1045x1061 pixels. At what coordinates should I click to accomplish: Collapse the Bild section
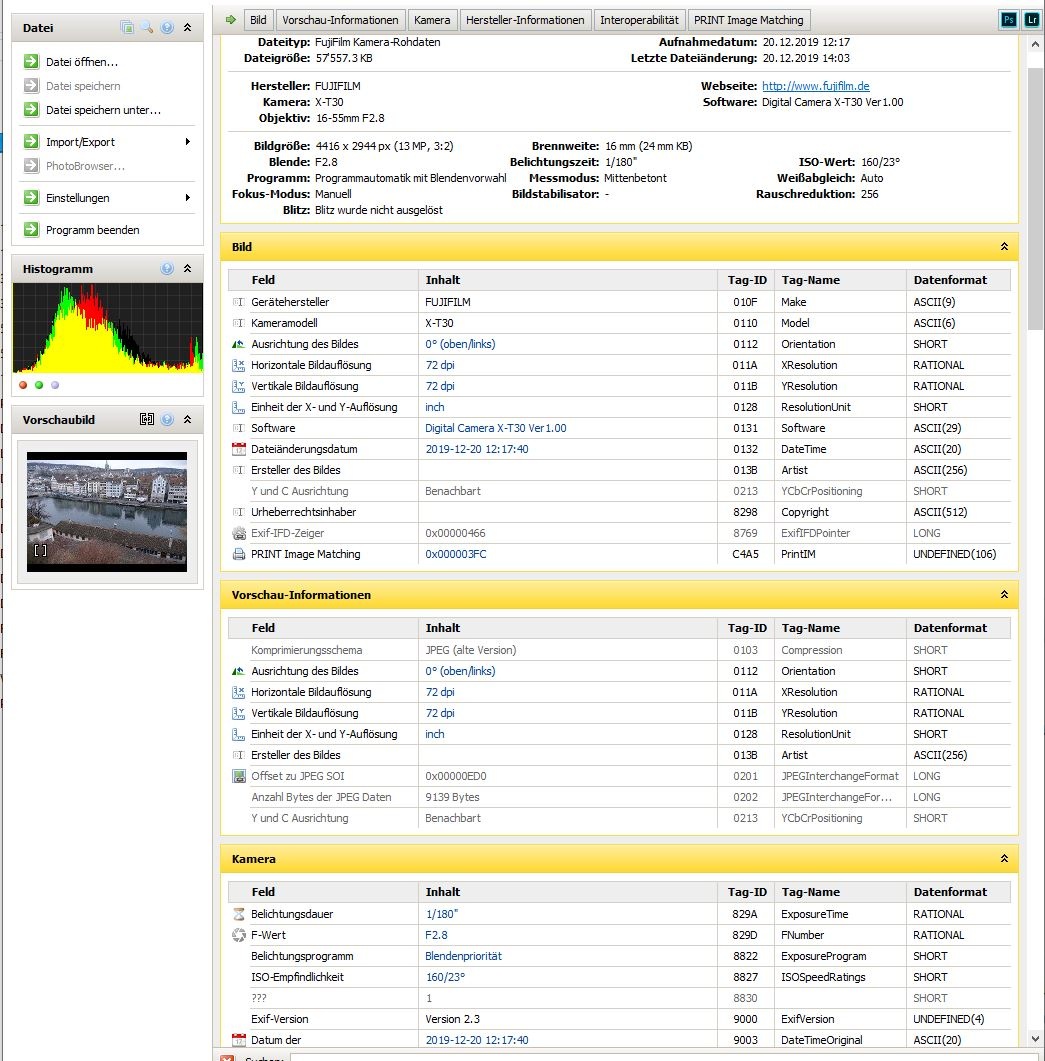click(x=1004, y=247)
